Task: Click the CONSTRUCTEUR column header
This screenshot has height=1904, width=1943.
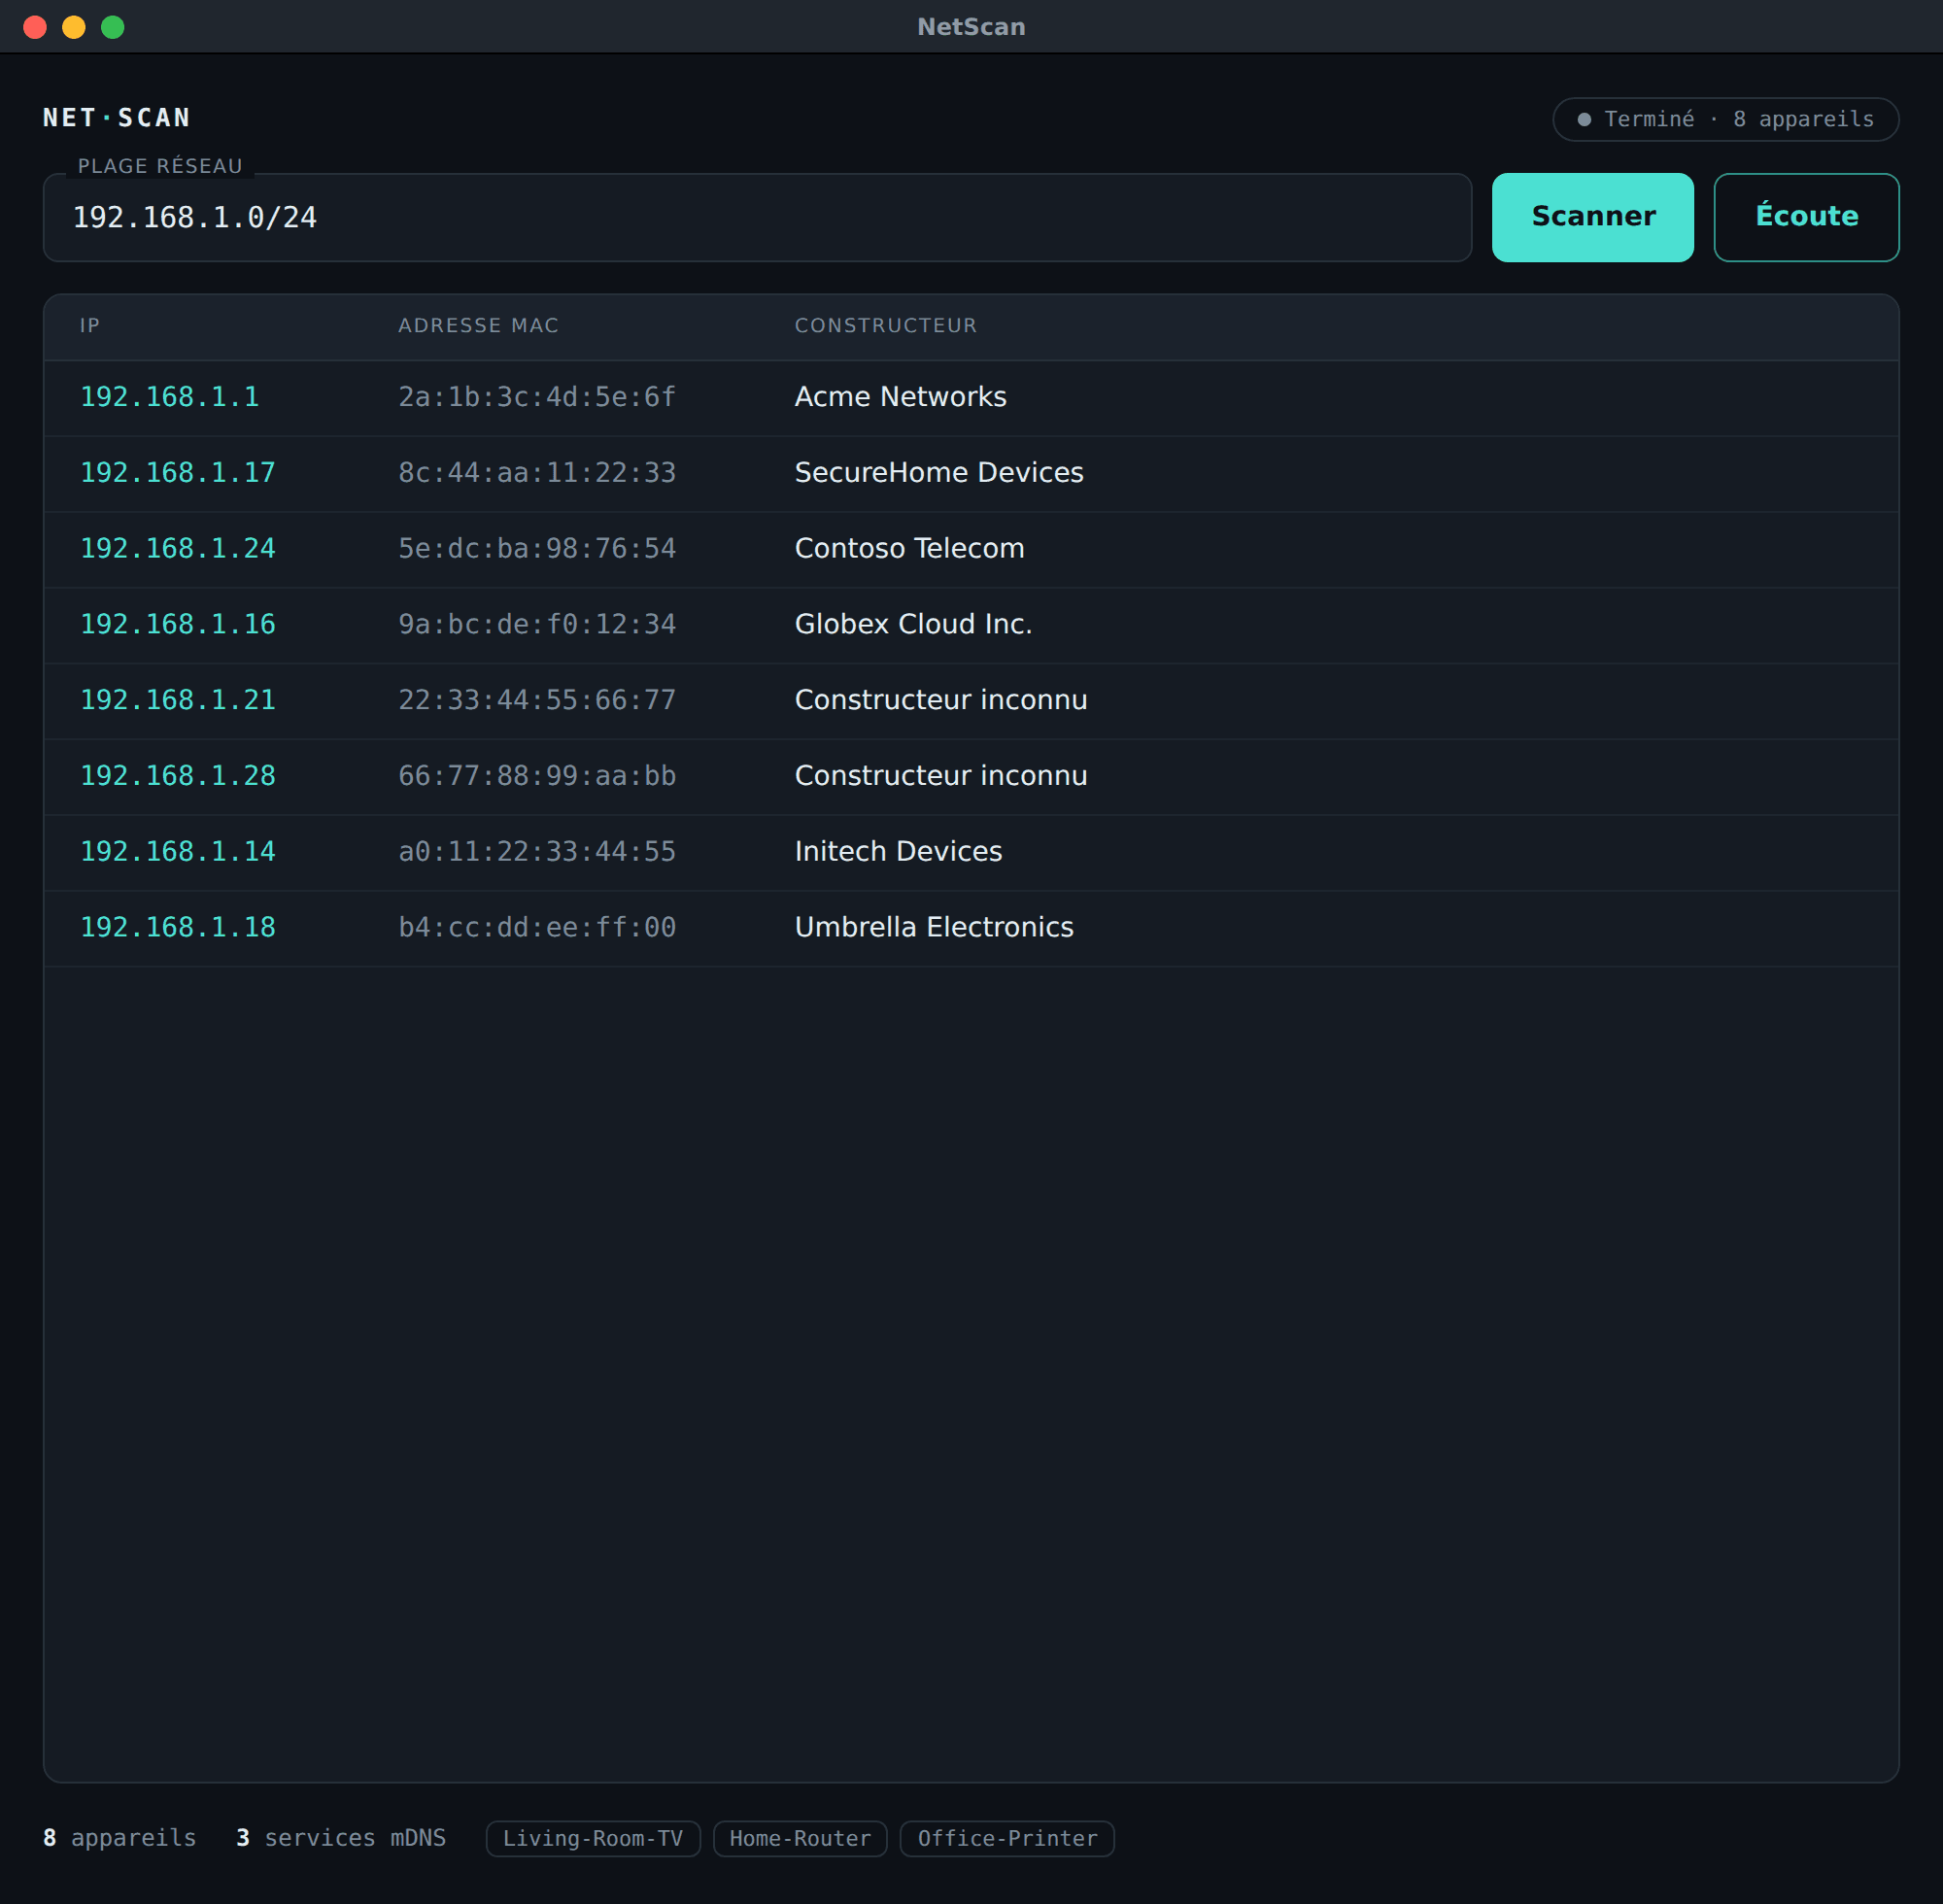Action: coord(885,326)
